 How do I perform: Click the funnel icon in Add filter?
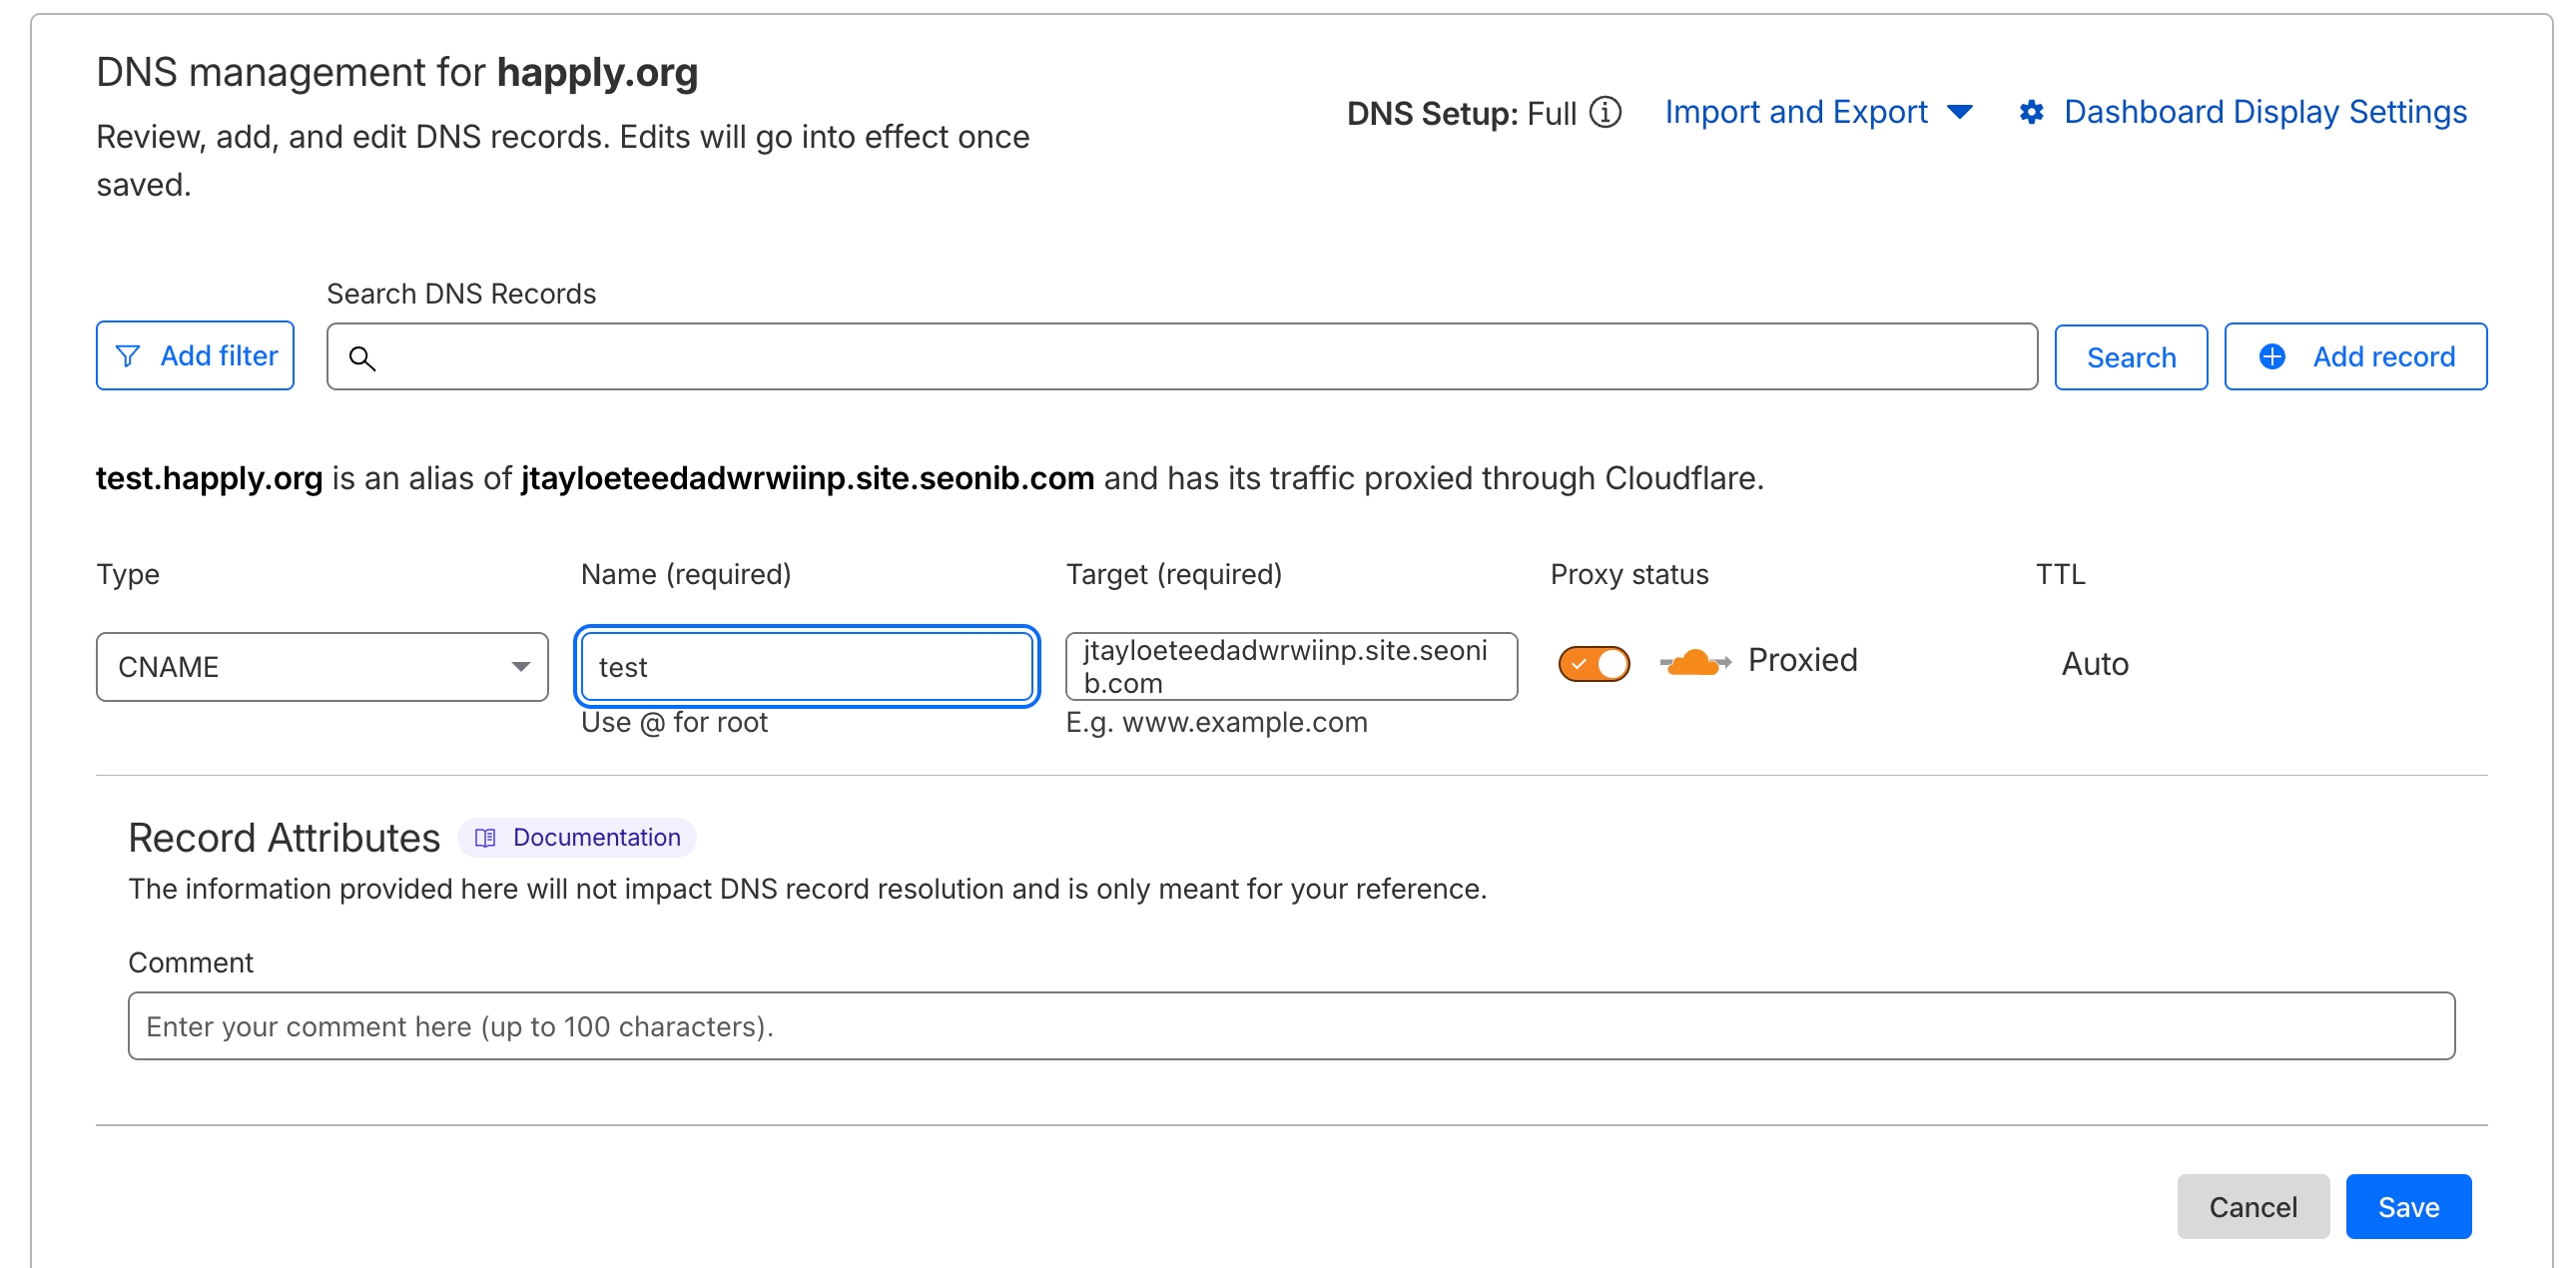[128, 356]
